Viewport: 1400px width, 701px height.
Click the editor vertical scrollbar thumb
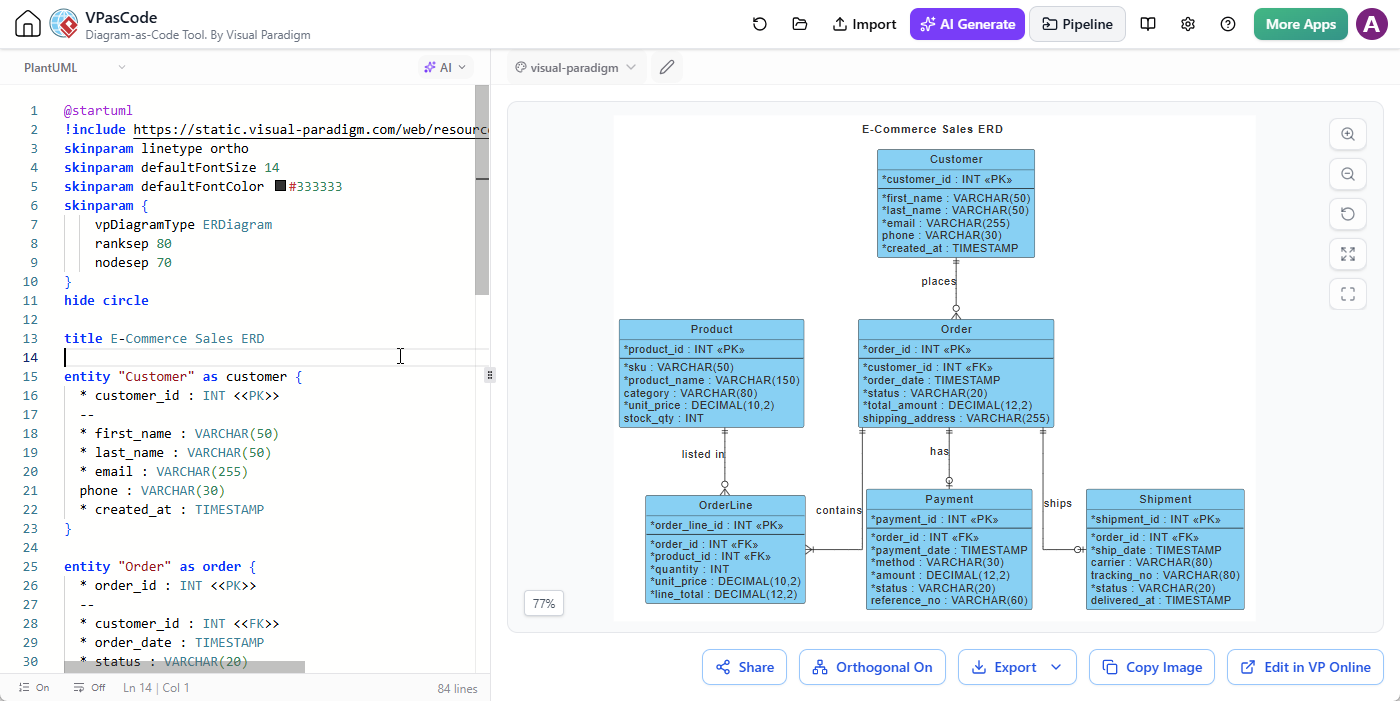pos(482,190)
